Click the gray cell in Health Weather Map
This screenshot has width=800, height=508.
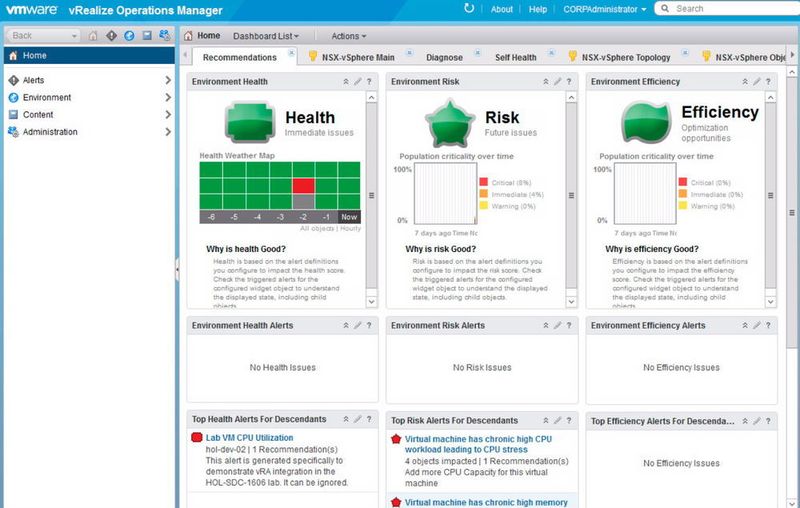(303, 201)
